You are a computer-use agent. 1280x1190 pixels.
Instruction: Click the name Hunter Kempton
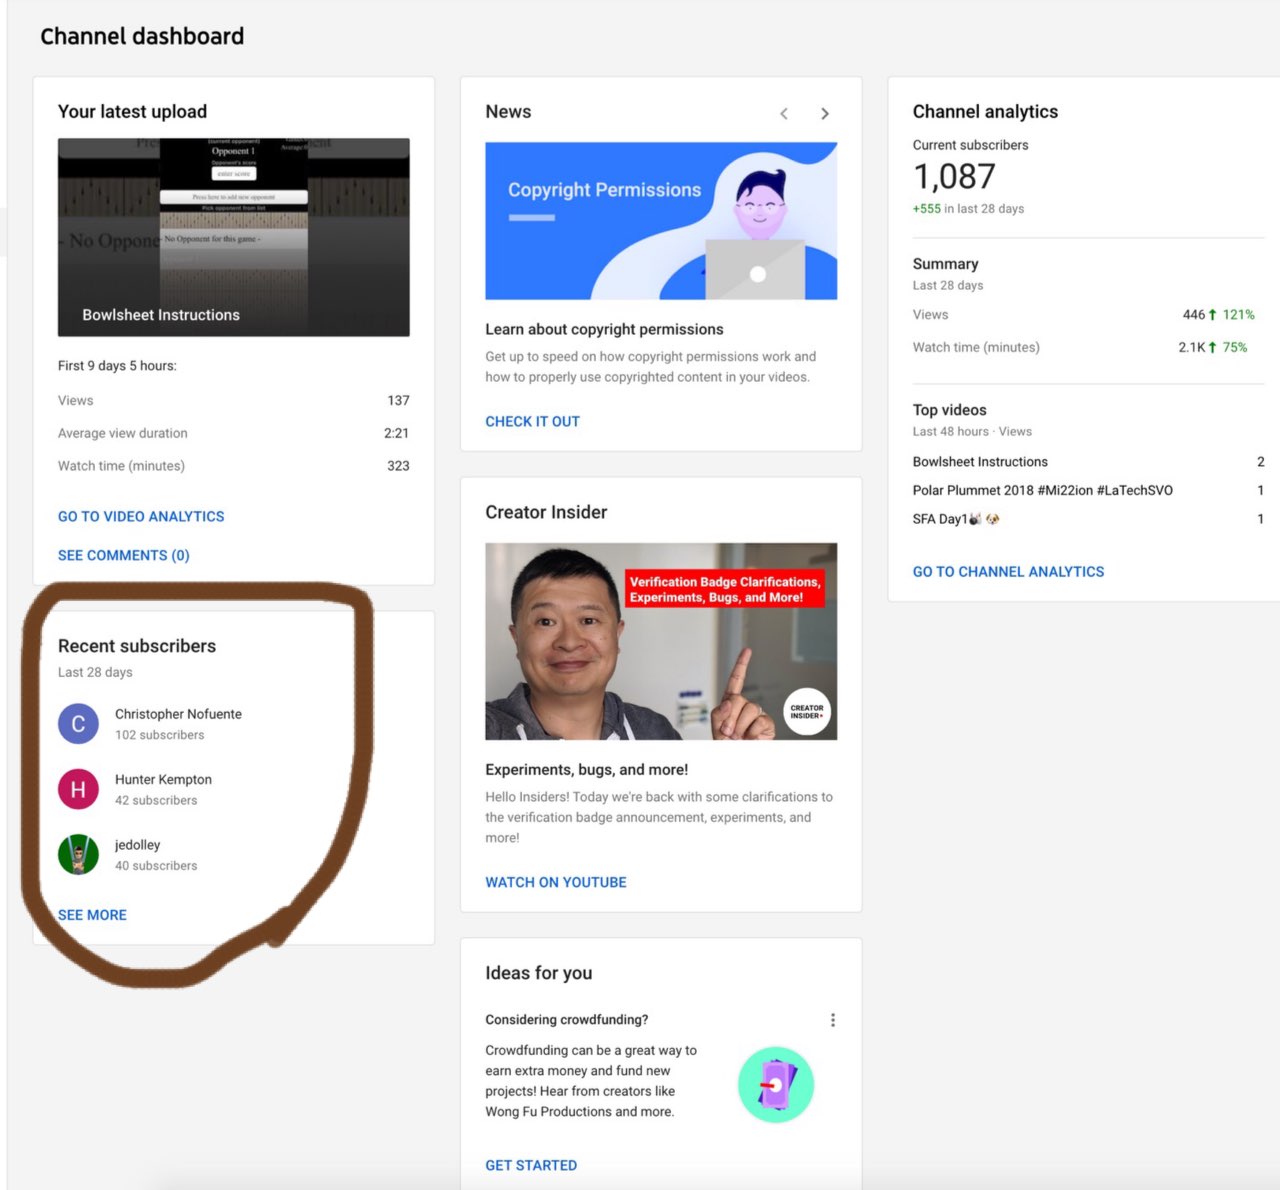pyautogui.click(x=163, y=780)
